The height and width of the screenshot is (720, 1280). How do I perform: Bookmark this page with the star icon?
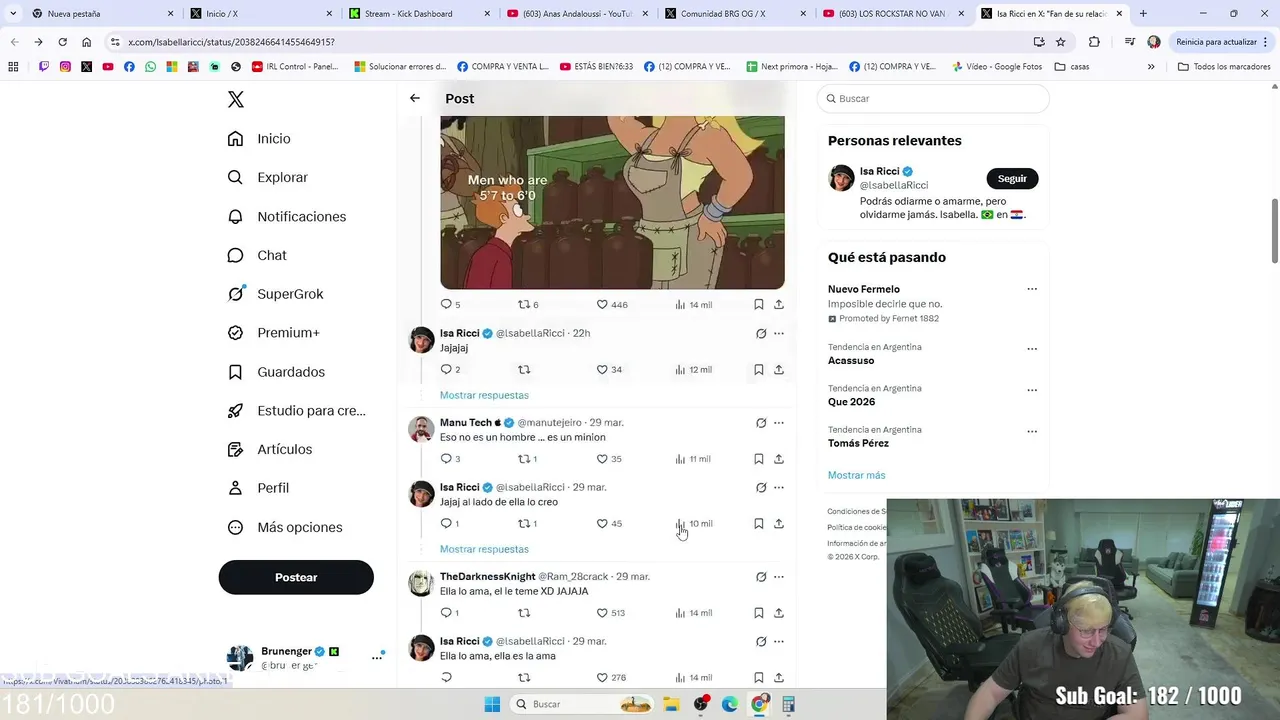click(x=1061, y=42)
